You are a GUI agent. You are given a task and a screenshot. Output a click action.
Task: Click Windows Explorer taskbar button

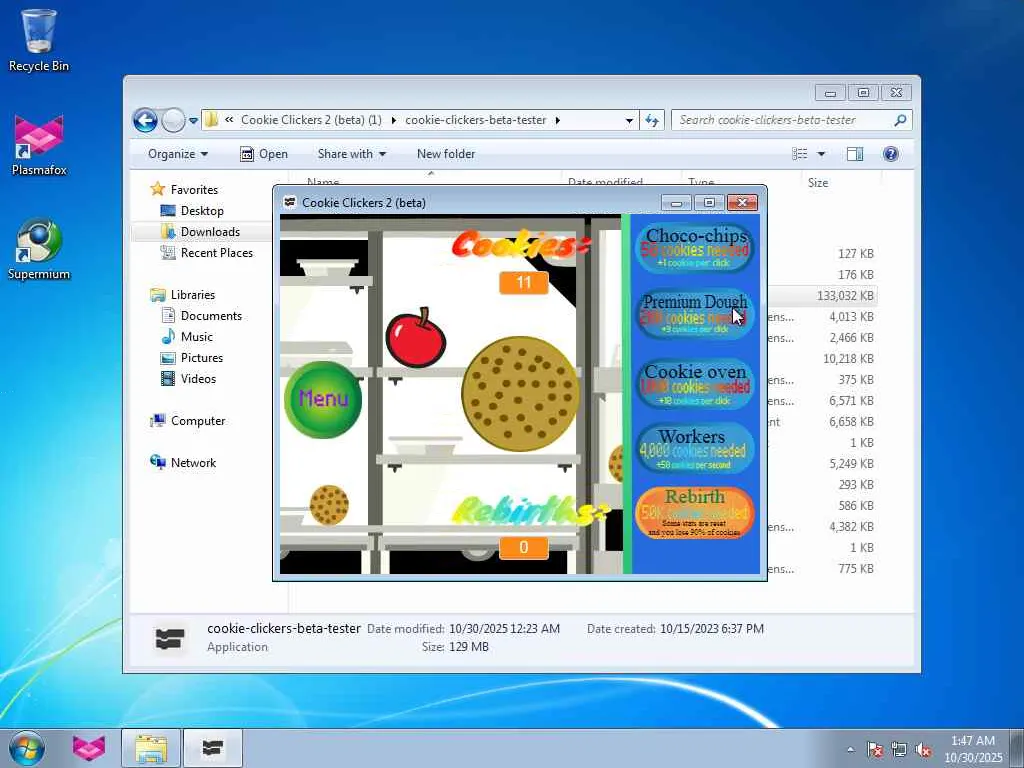pyautogui.click(x=151, y=748)
